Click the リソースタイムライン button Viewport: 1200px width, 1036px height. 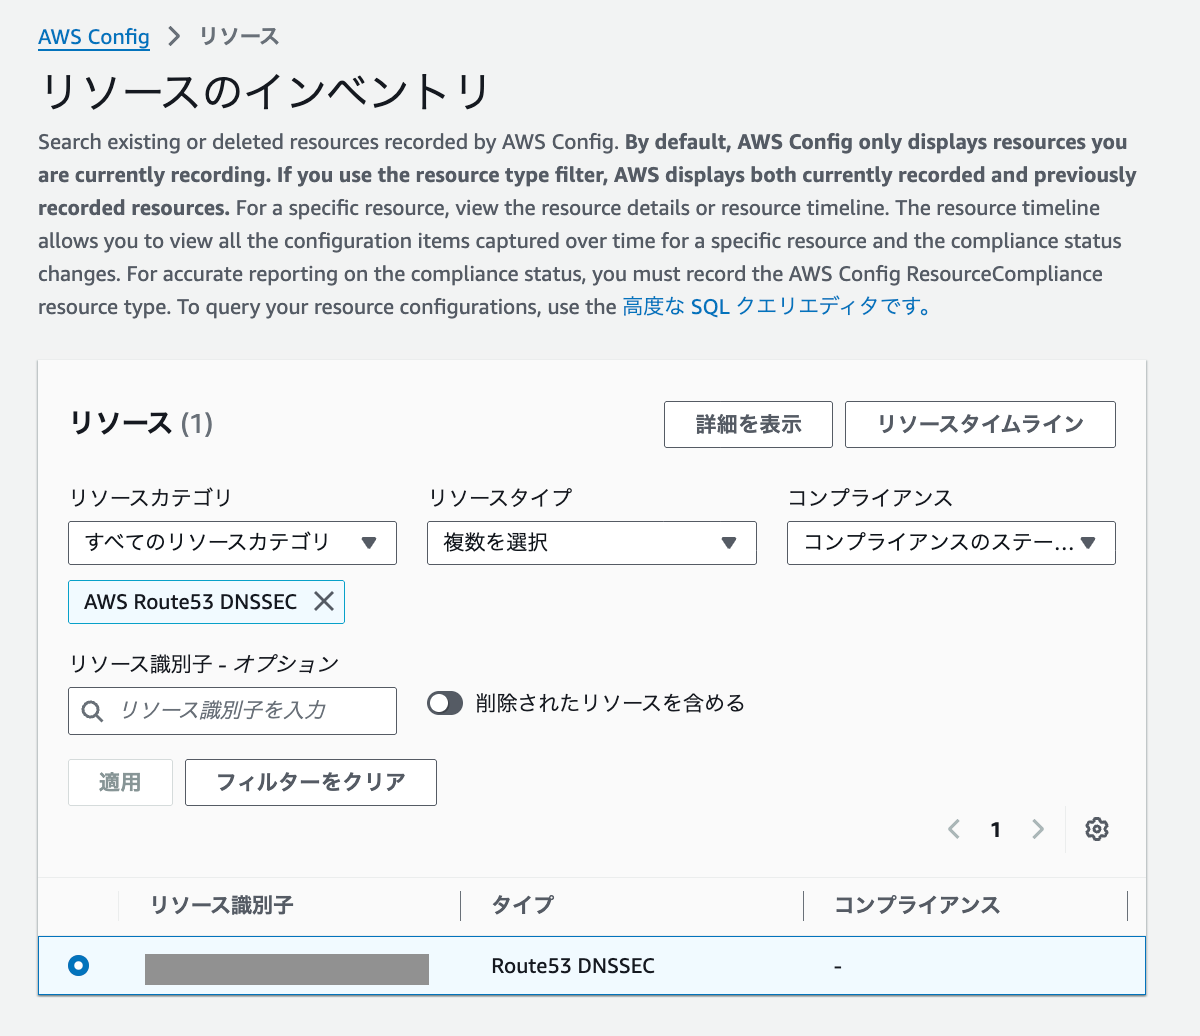[x=980, y=424]
